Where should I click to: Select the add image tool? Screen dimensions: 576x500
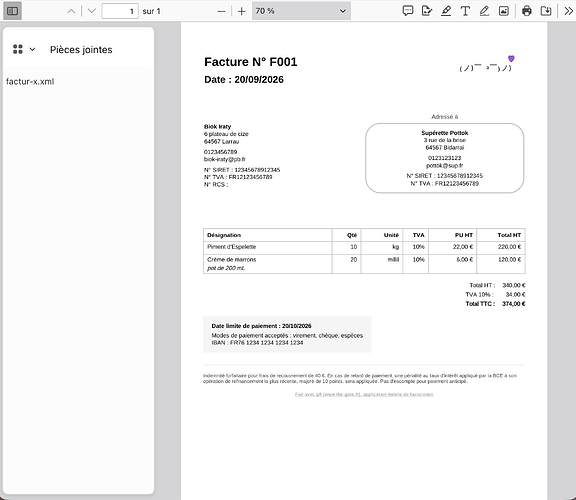coord(504,11)
